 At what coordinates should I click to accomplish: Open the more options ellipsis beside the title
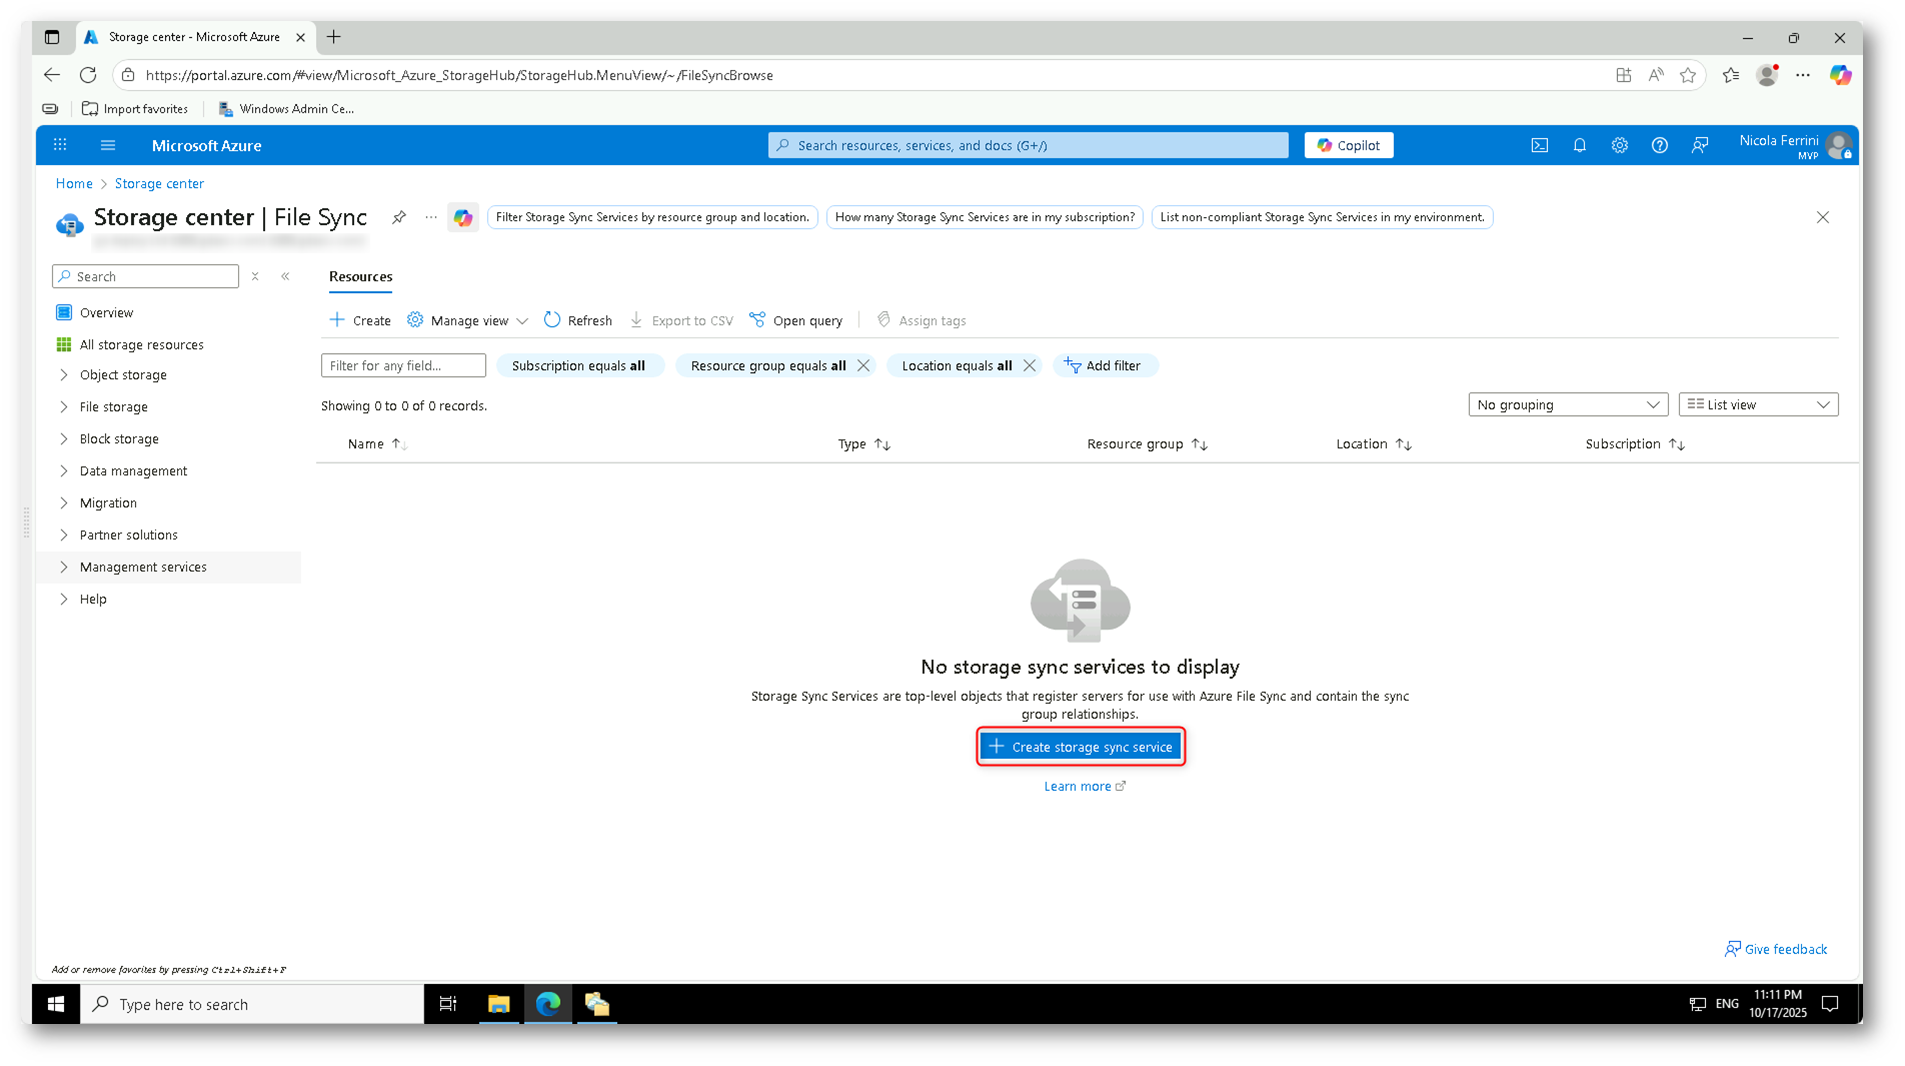[x=431, y=217]
